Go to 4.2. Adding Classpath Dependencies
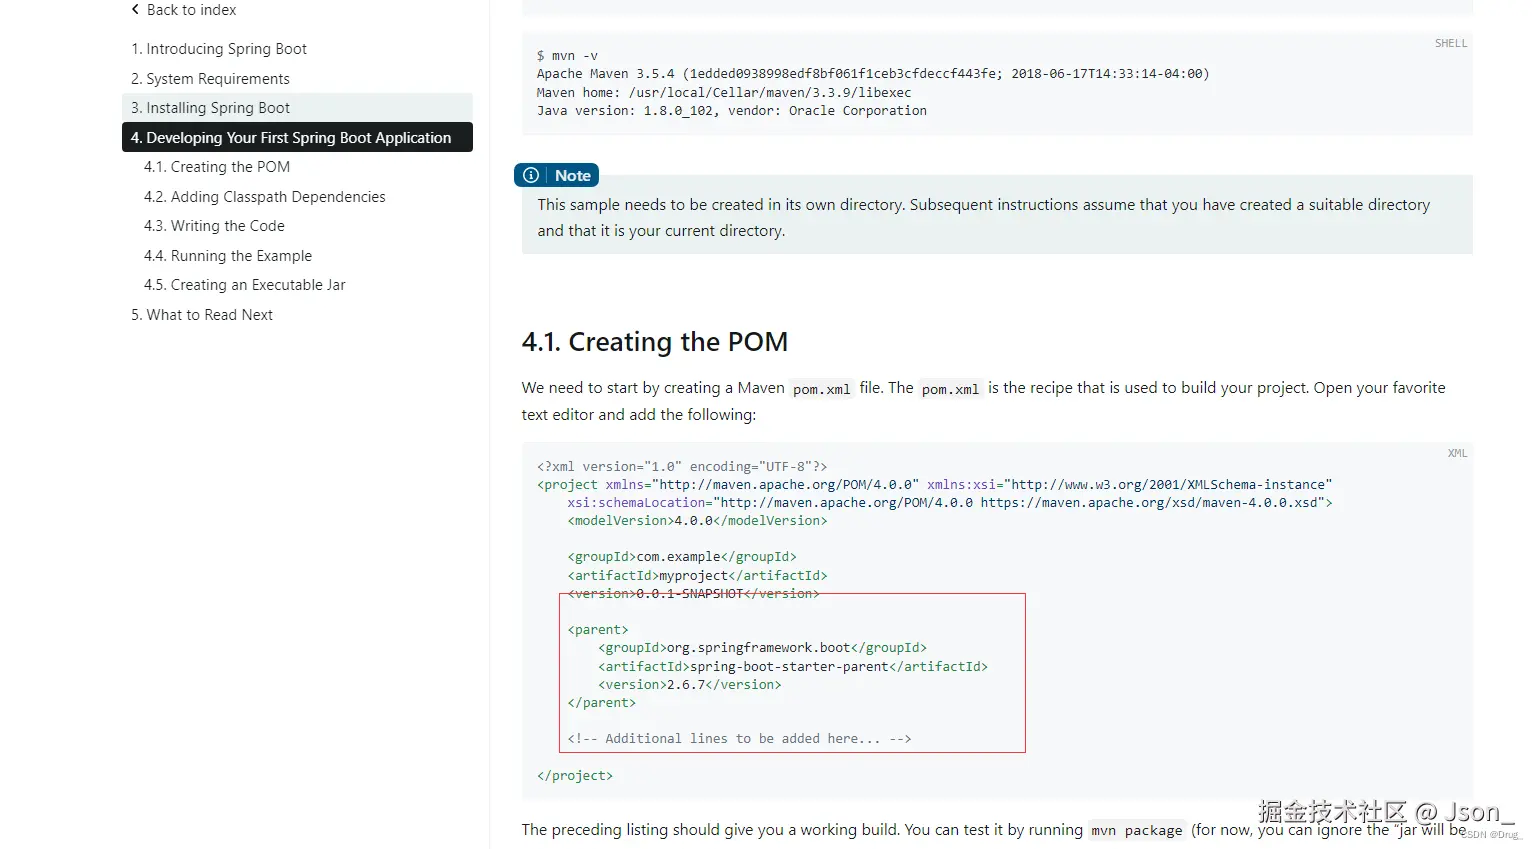This screenshot has width=1538, height=849. pyautogui.click(x=265, y=197)
